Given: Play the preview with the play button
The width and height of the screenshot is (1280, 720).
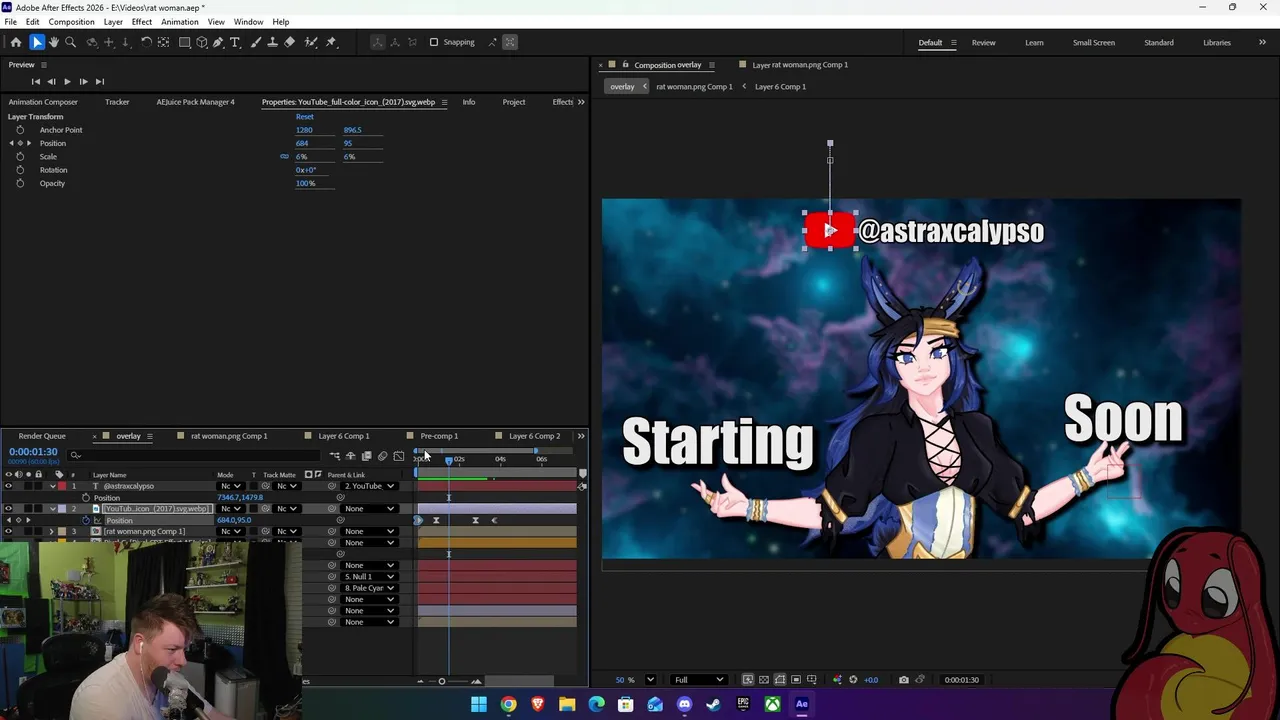Looking at the screenshot, I should (x=67, y=81).
